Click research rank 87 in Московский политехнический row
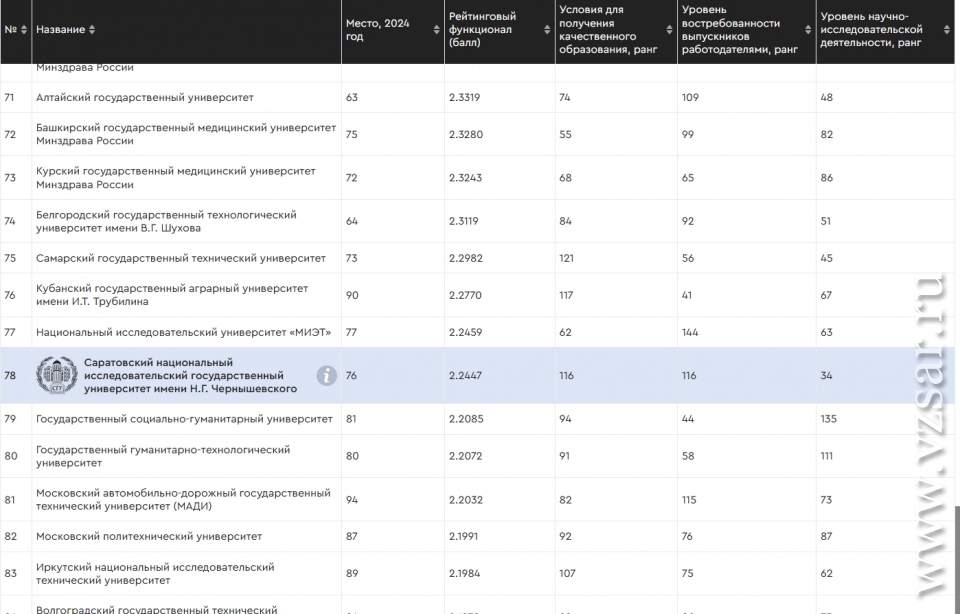The height and width of the screenshot is (614, 960). pos(826,536)
